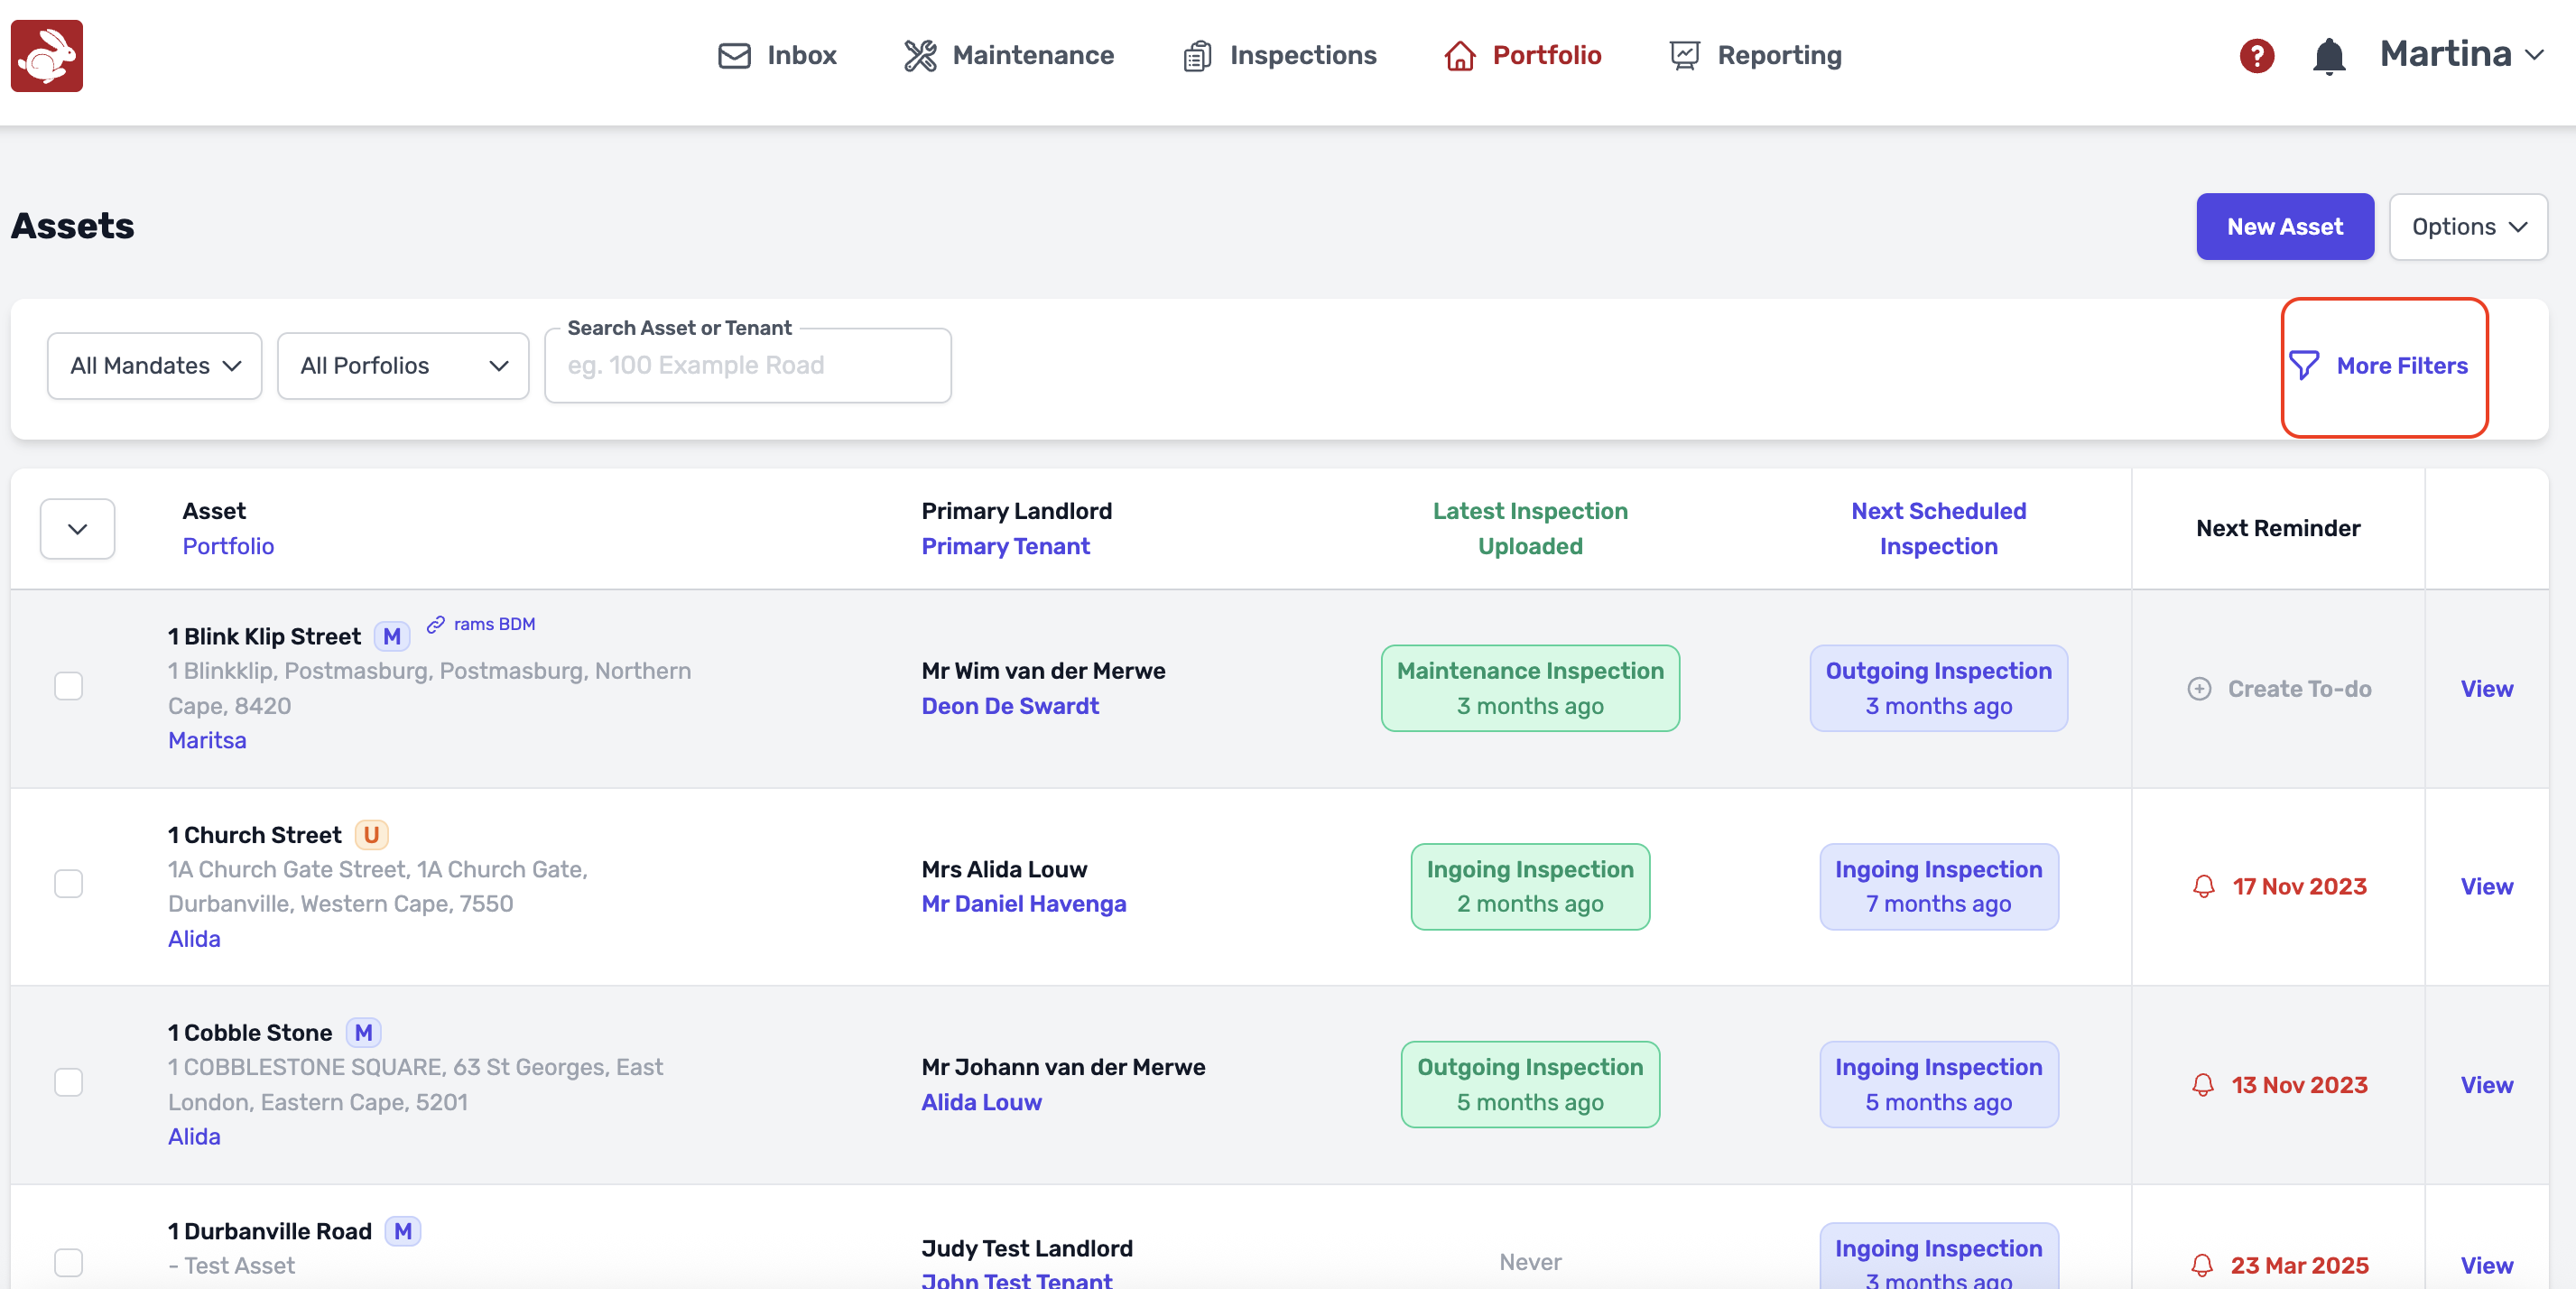Click the plus icon beside Create To-do
Image resolution: width=2576 pixels, height=1289 pixels.
coord(2199,688)
